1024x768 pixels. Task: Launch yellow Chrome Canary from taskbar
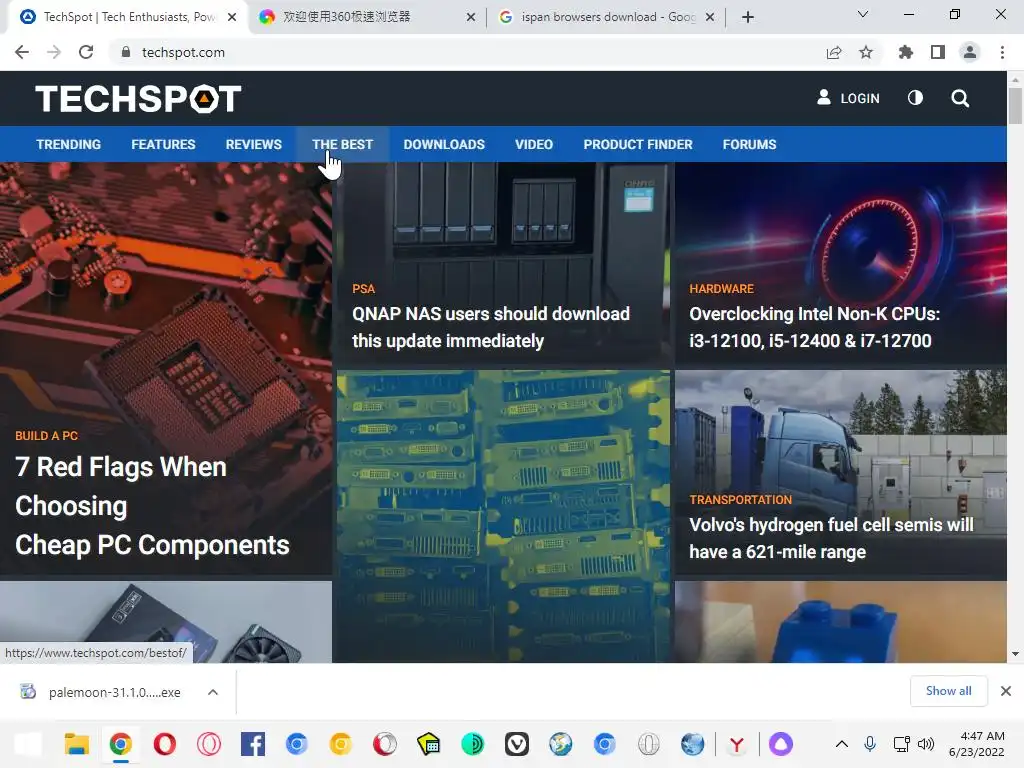(x=341, y=744)
